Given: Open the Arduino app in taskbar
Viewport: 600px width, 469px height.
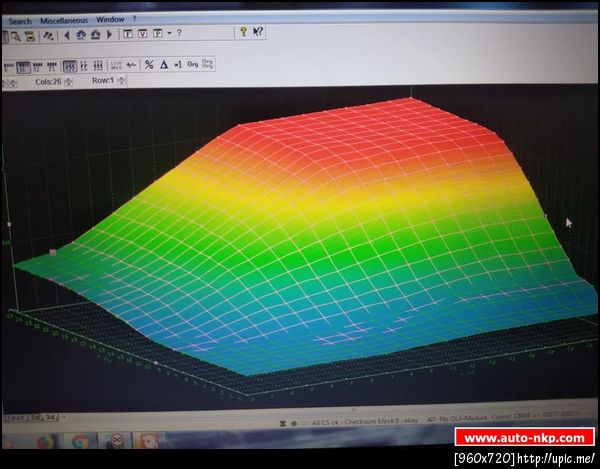Looking at the screenshot, I should click(x=116, y=441).
